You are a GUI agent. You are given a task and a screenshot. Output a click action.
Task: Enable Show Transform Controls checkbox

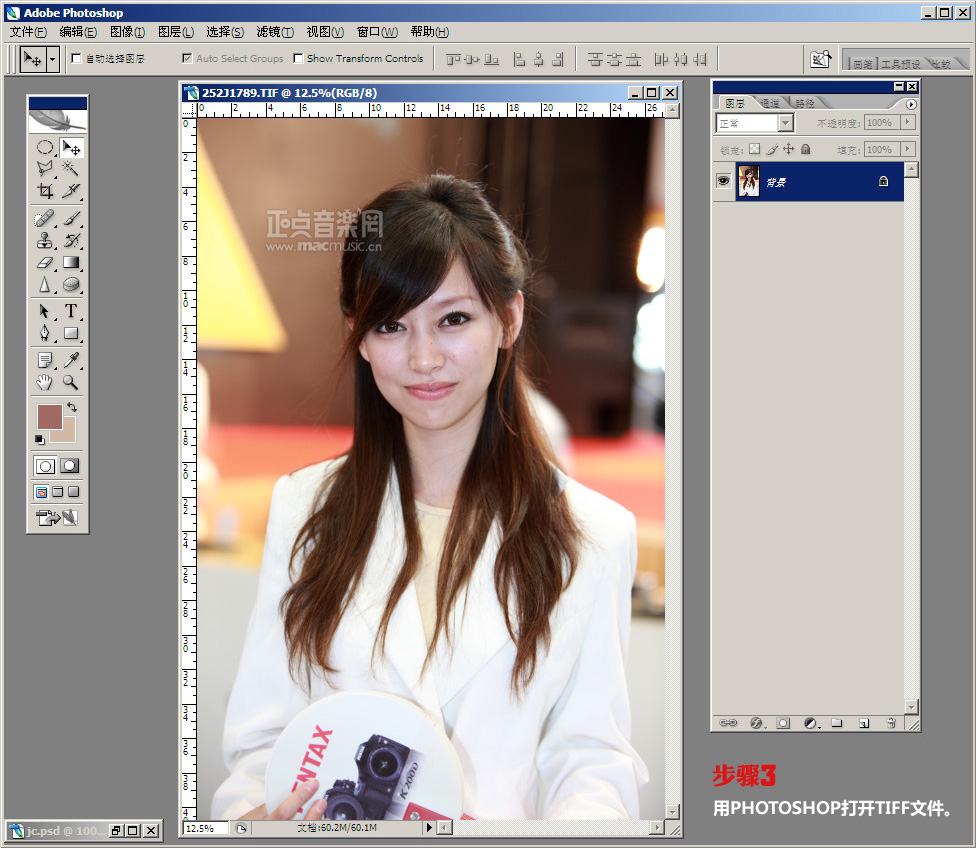tap(298, 59)
